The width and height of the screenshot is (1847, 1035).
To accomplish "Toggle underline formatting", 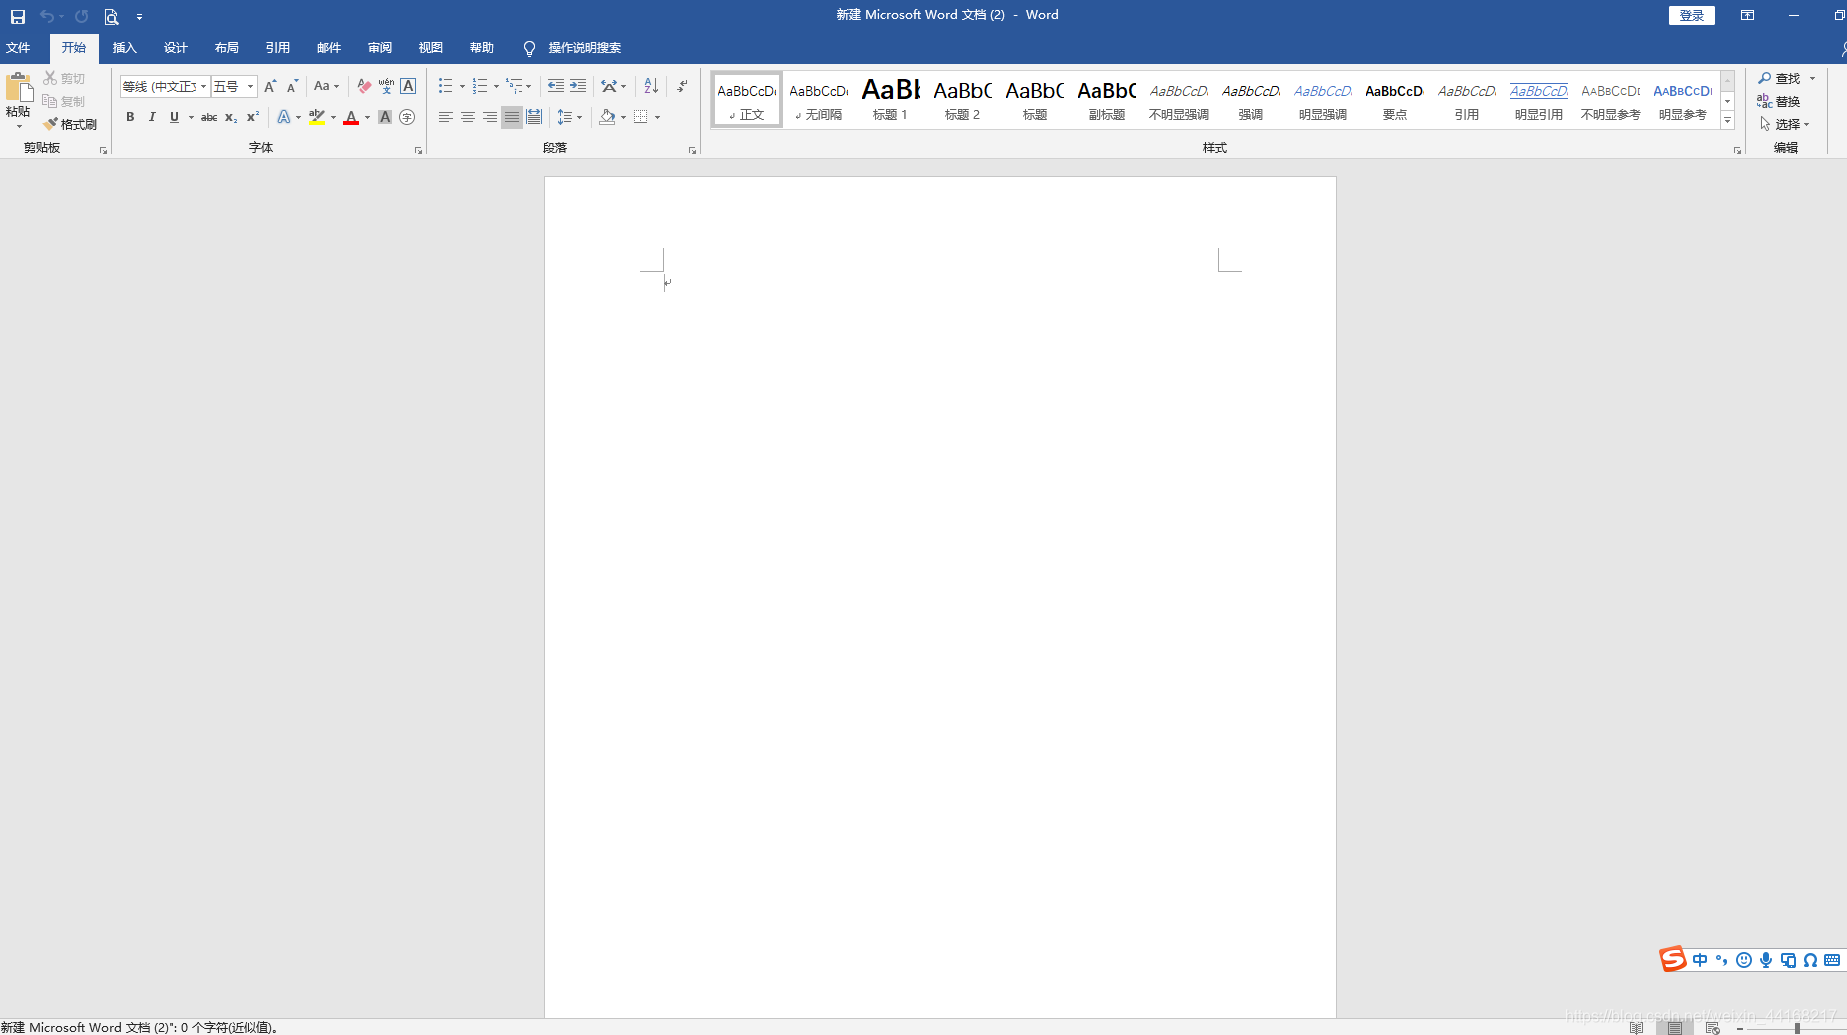I will click(174, 117).
